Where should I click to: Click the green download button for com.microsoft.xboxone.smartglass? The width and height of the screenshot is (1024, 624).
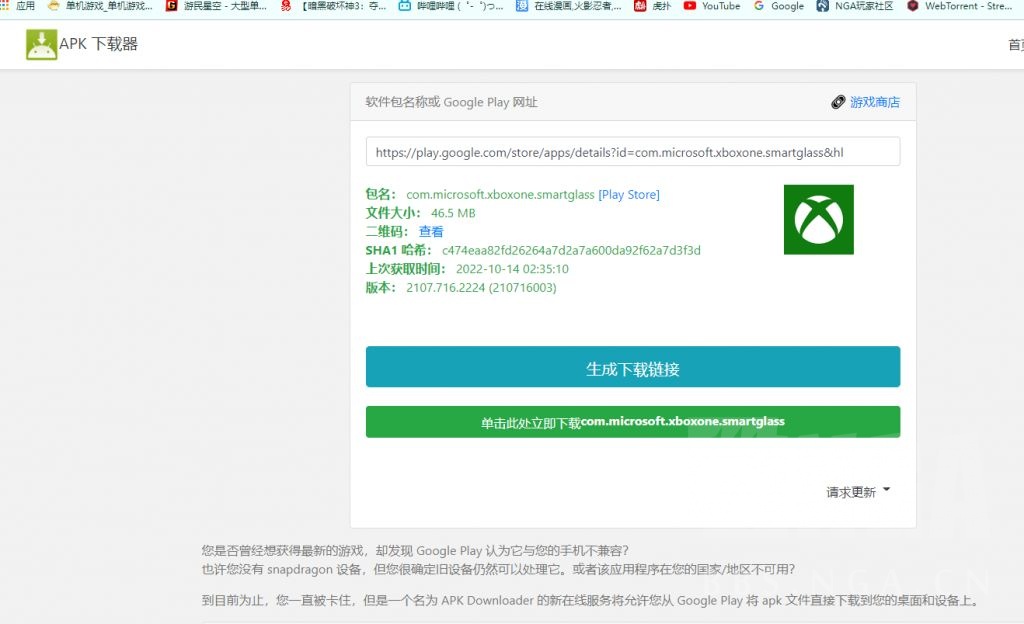point(633,421)
